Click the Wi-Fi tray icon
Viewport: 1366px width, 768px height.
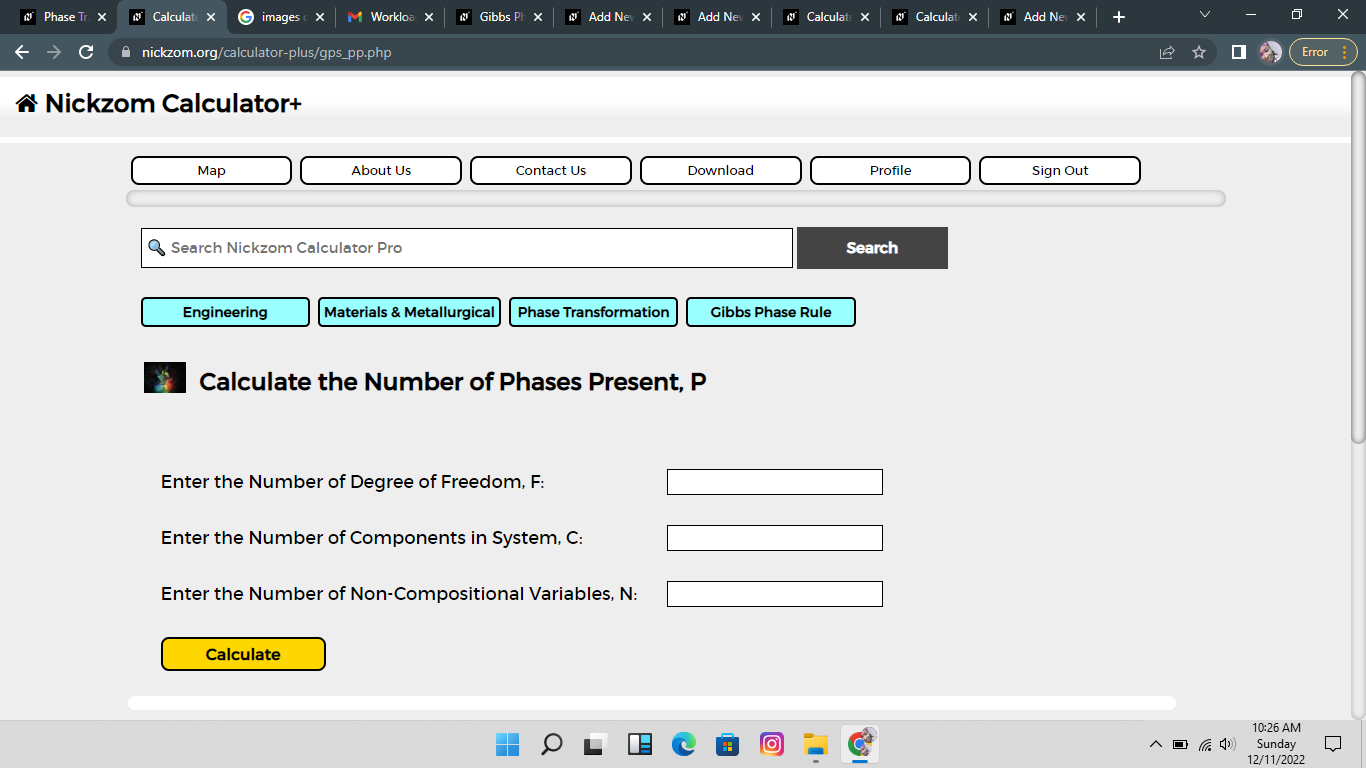click(1205, 744)
